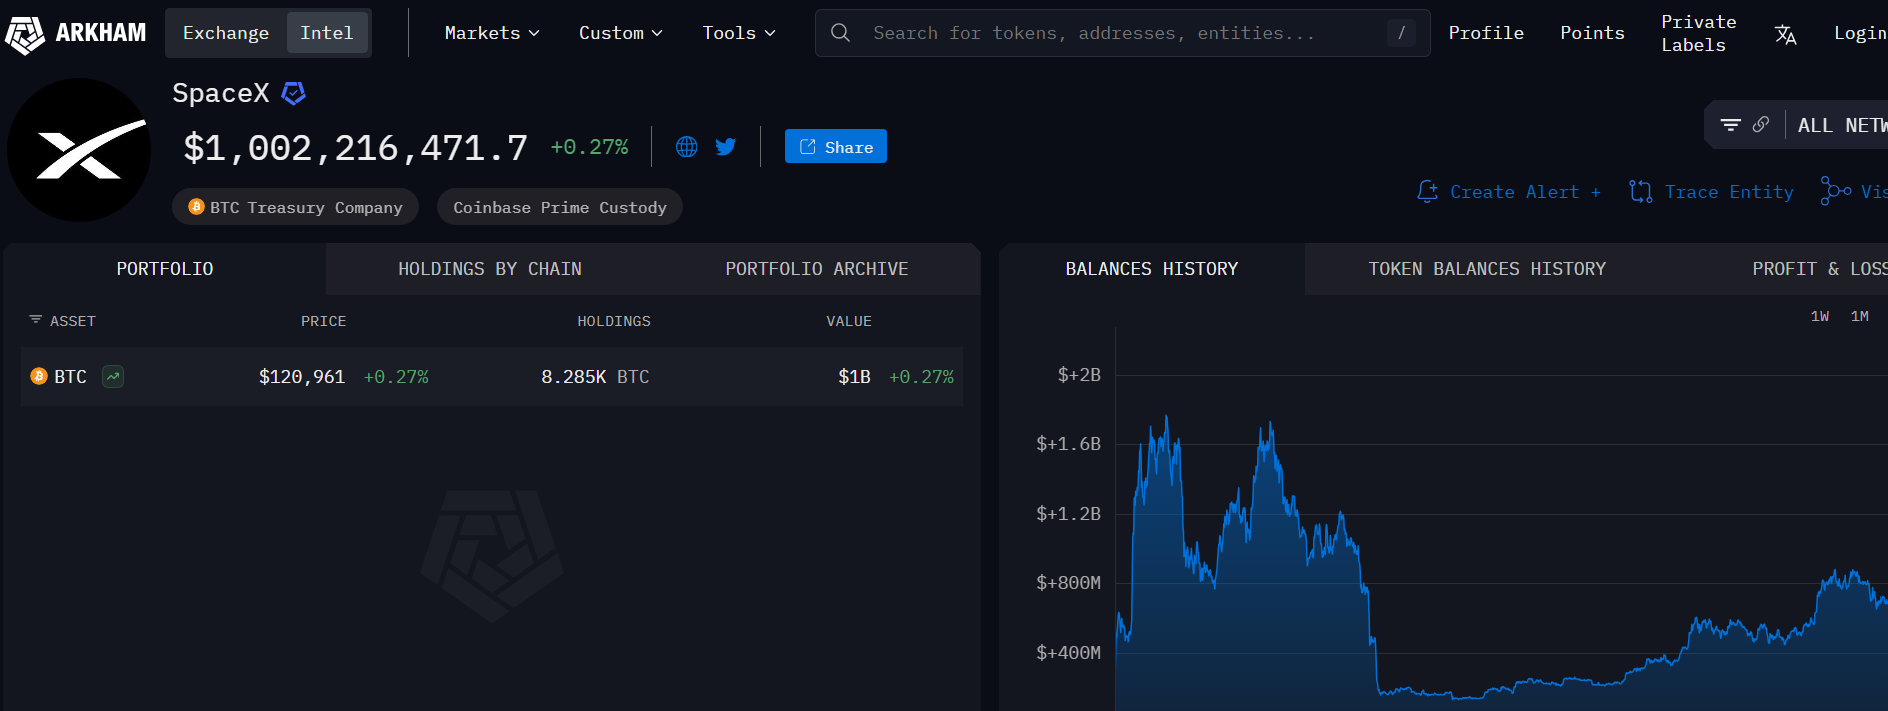Viewport: 1888px width, 711px height.
Task: Expand the Markets dropdown menu
Action: pos(492,33)
